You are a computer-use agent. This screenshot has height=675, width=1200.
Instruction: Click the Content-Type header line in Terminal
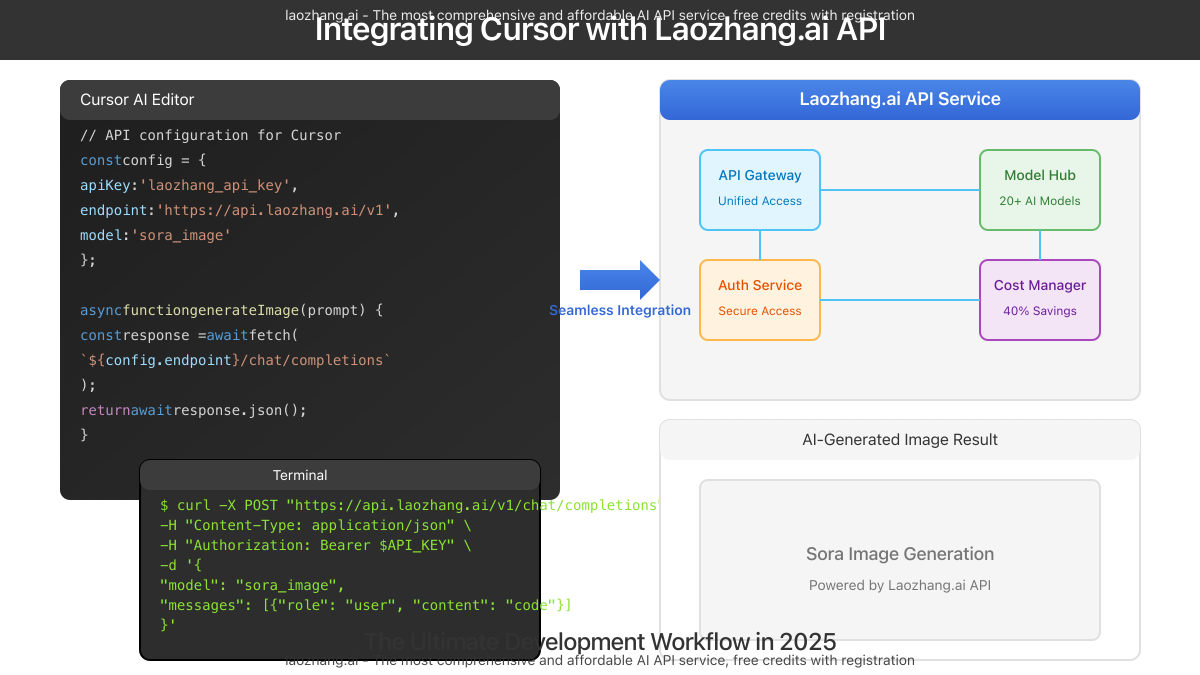pyautogui.click(x=316, y=525)
